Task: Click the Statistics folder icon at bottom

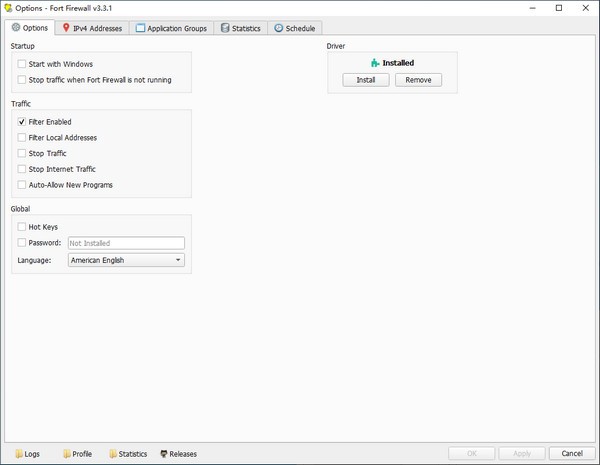Action: (113, 454)
